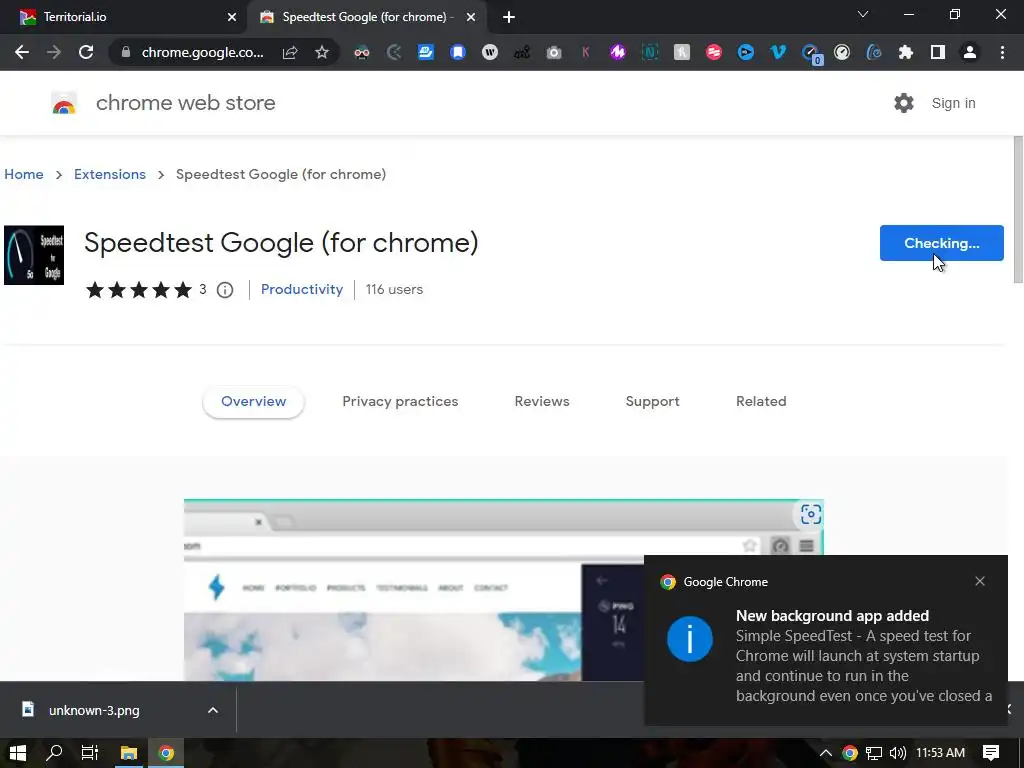Viewport: 1024px width, 768px height.
Task: Click the Checking... install button
Action: pyautogui.click(x=941, y=243)
